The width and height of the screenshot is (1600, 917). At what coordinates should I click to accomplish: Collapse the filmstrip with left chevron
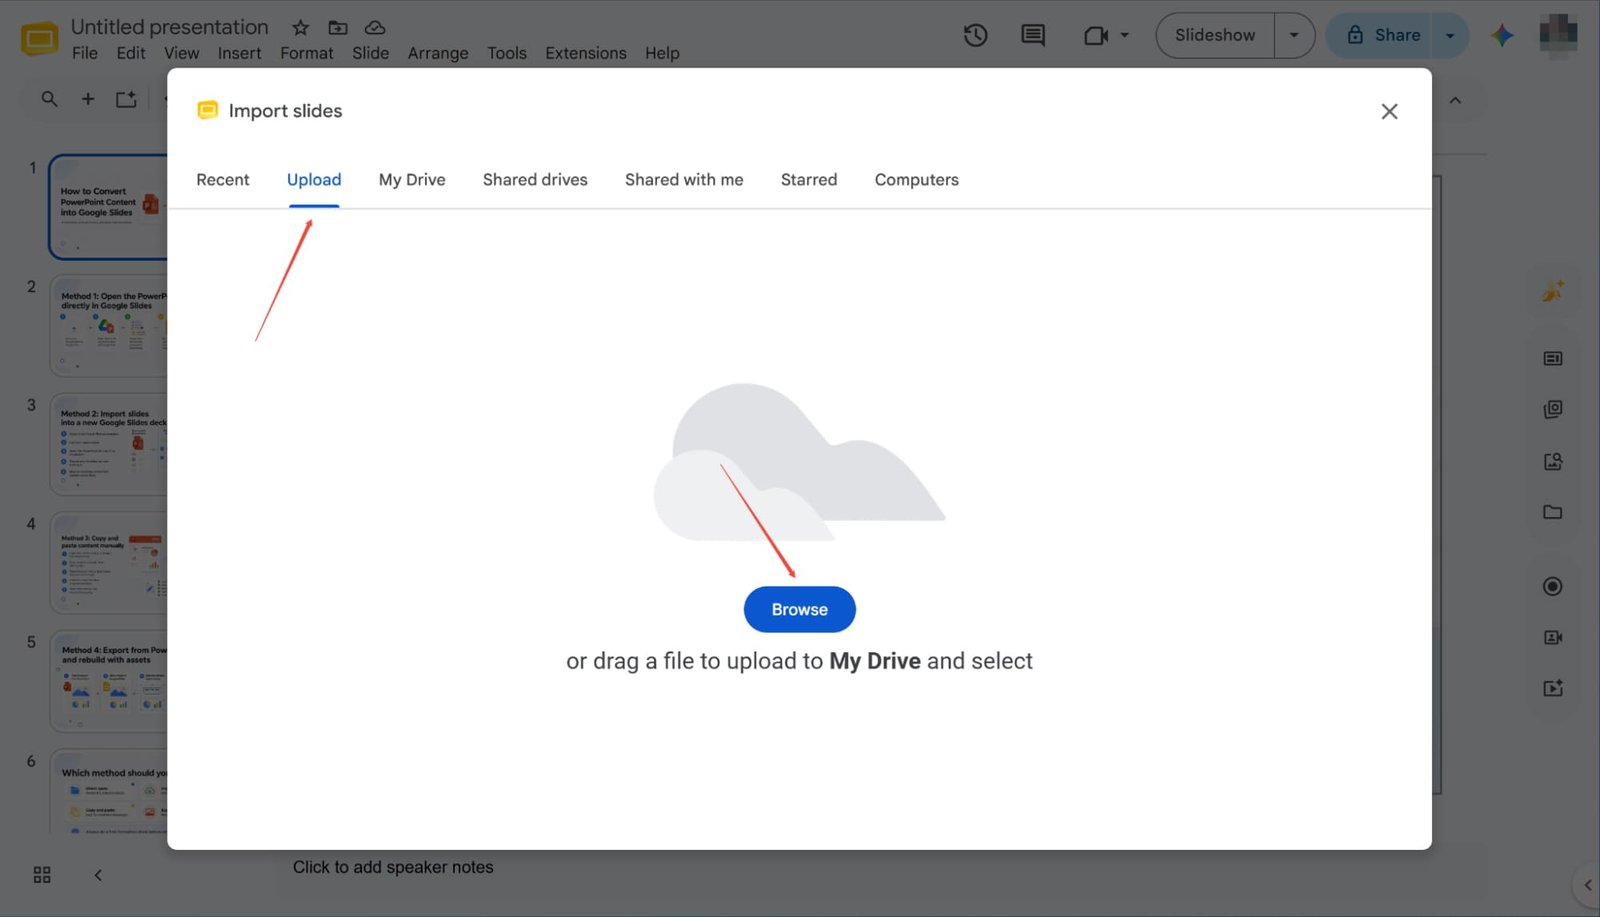(x=98, y=875)
